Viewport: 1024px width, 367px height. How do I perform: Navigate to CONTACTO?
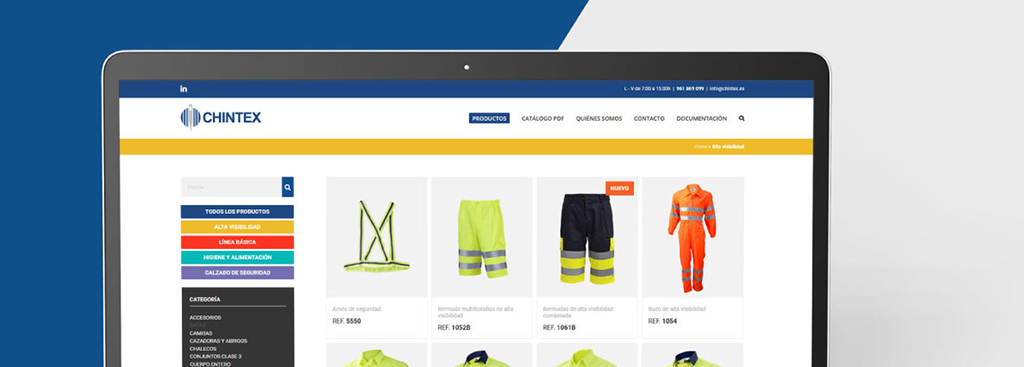(x=649, y=118)
